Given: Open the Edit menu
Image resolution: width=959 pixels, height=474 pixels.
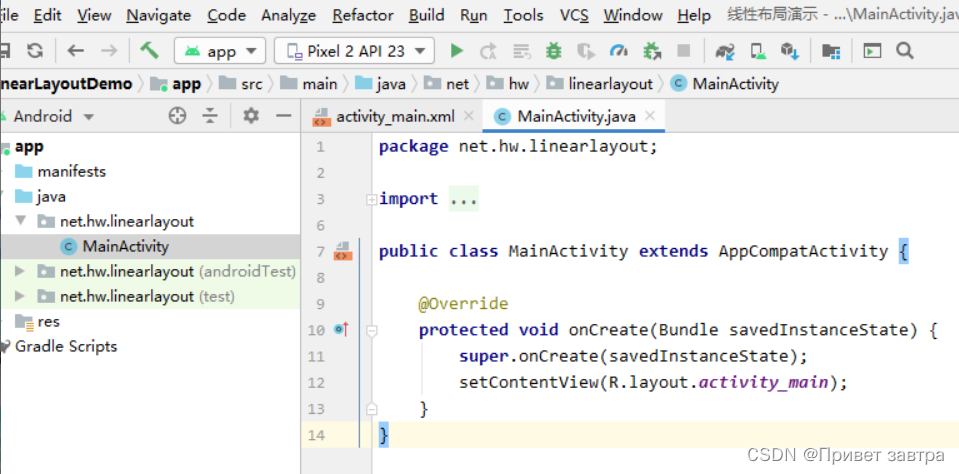Looking at the screenshot, I should click(48, 15).
